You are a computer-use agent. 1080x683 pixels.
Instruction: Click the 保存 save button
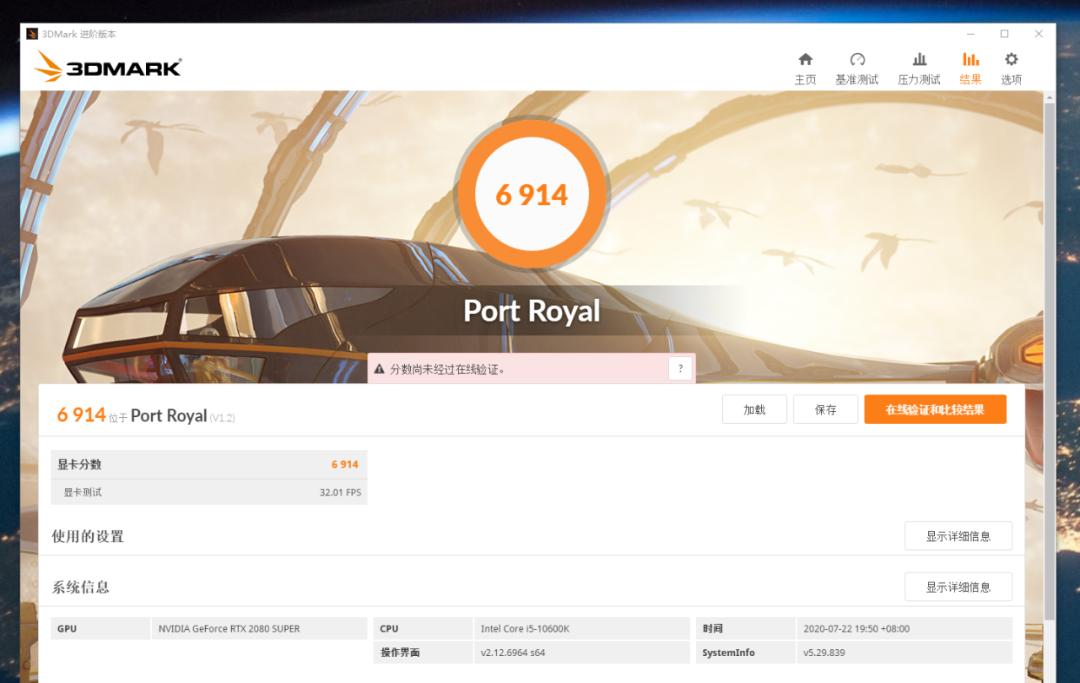[x=825, y=410]
